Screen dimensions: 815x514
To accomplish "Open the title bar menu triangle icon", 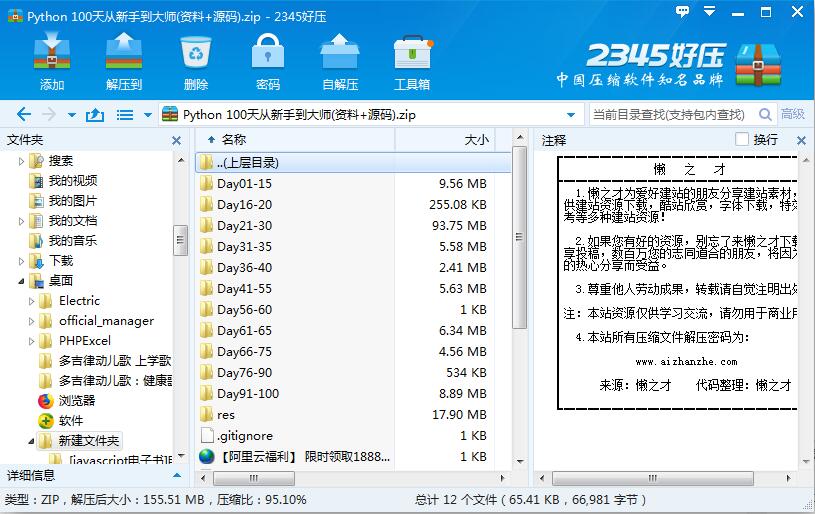I will [709, 11].
